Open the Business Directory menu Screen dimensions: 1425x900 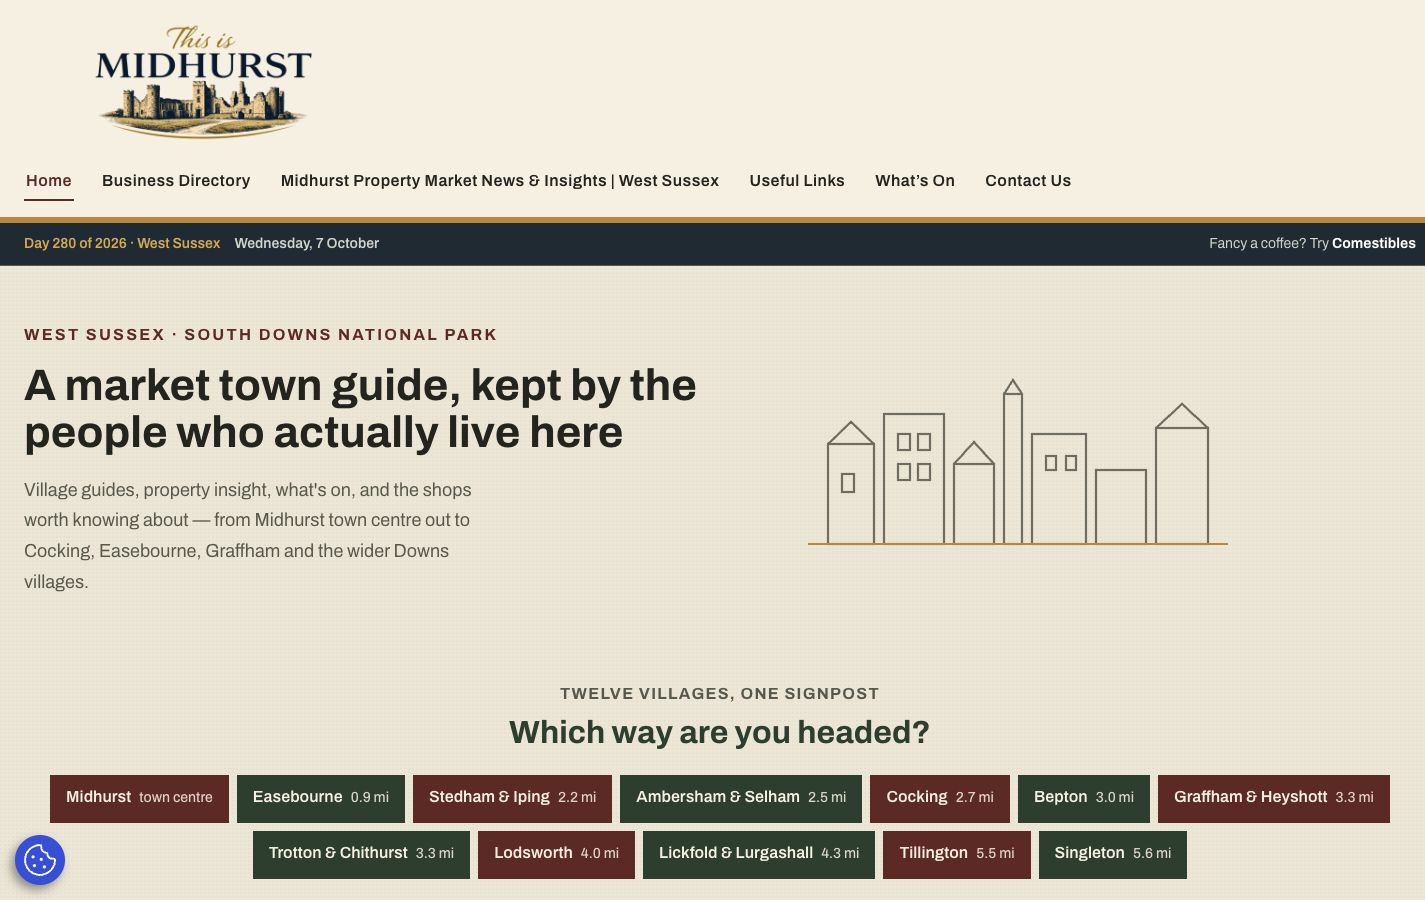[x=176, y=181]
